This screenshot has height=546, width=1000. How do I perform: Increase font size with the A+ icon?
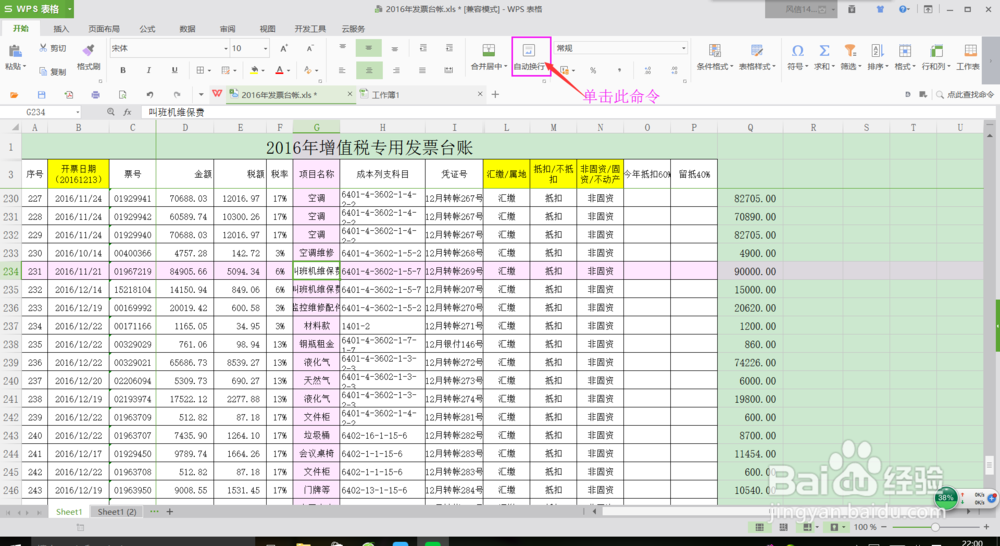pyautogui.click(x=284, y=48)
